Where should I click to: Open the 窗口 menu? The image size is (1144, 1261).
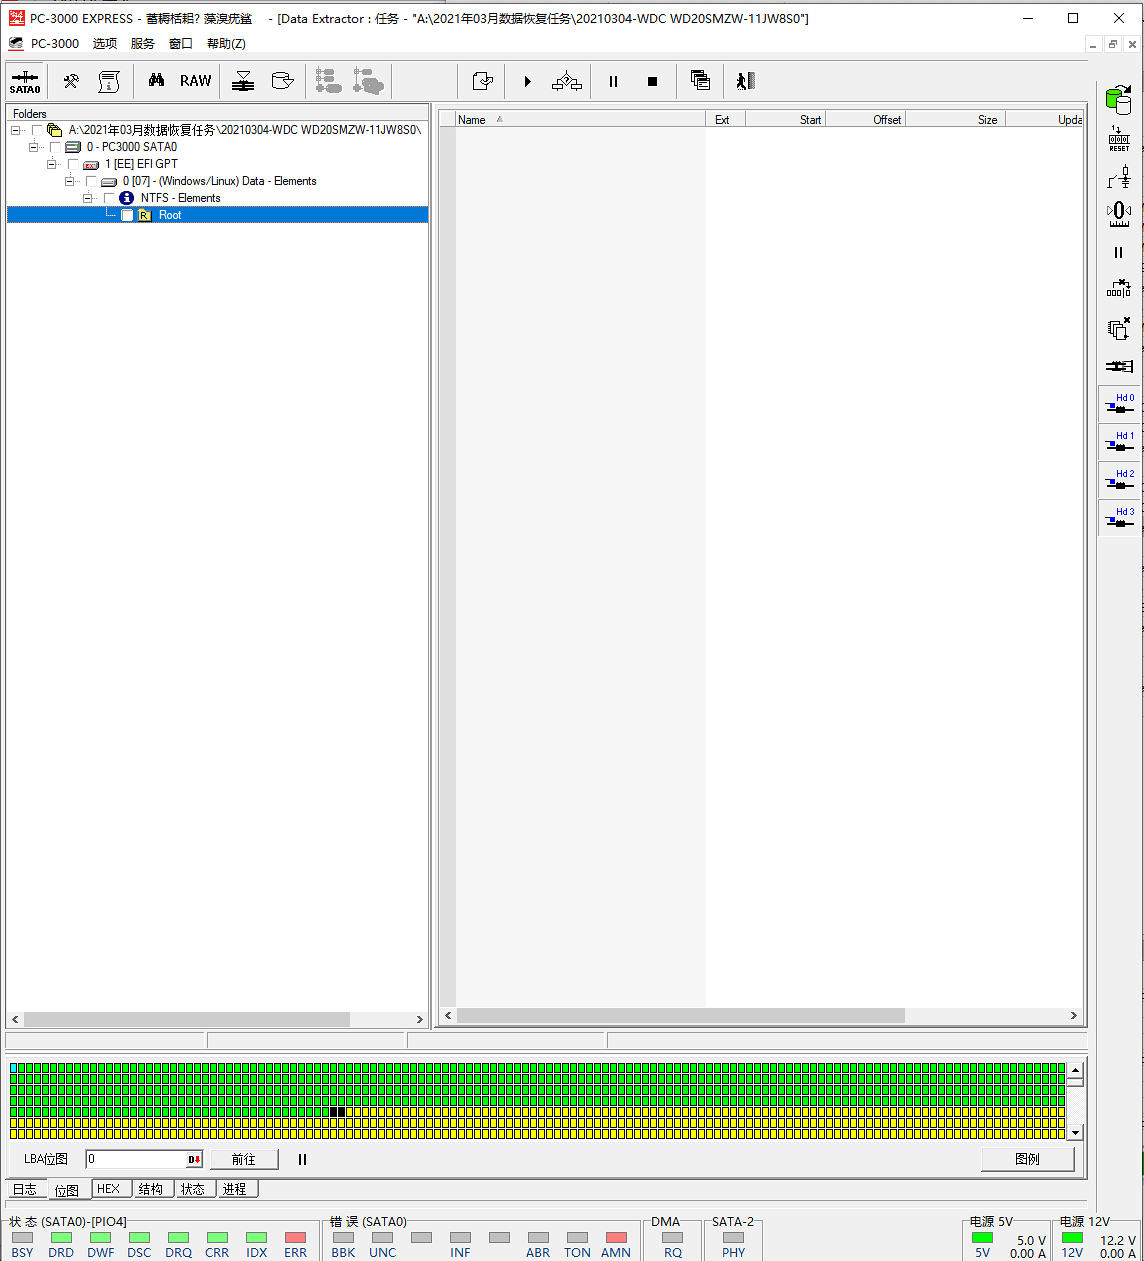[x=181, y=44]
